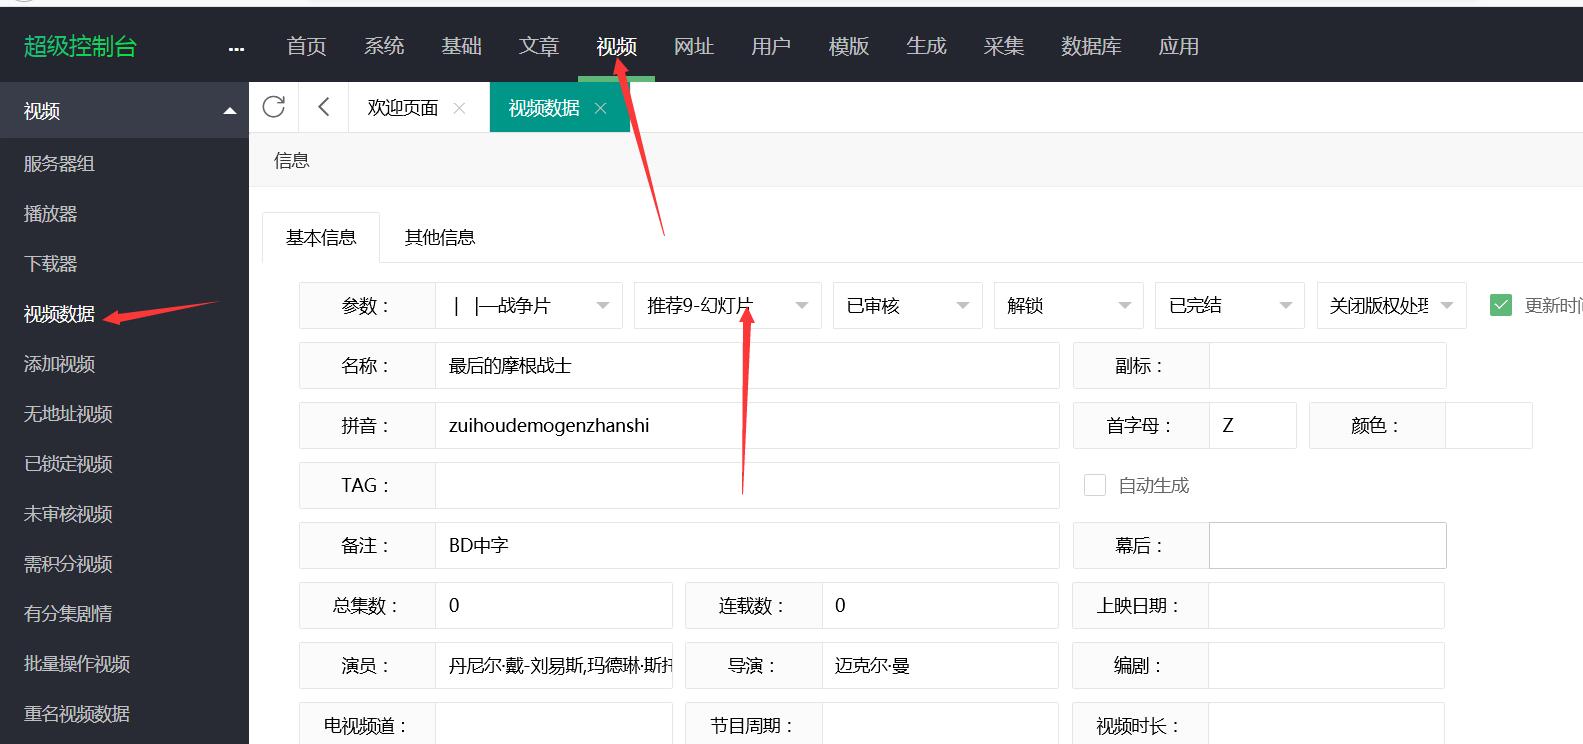Close the 欢迎页面 tab with its X

pyautogui.click(x=460, y=108)
